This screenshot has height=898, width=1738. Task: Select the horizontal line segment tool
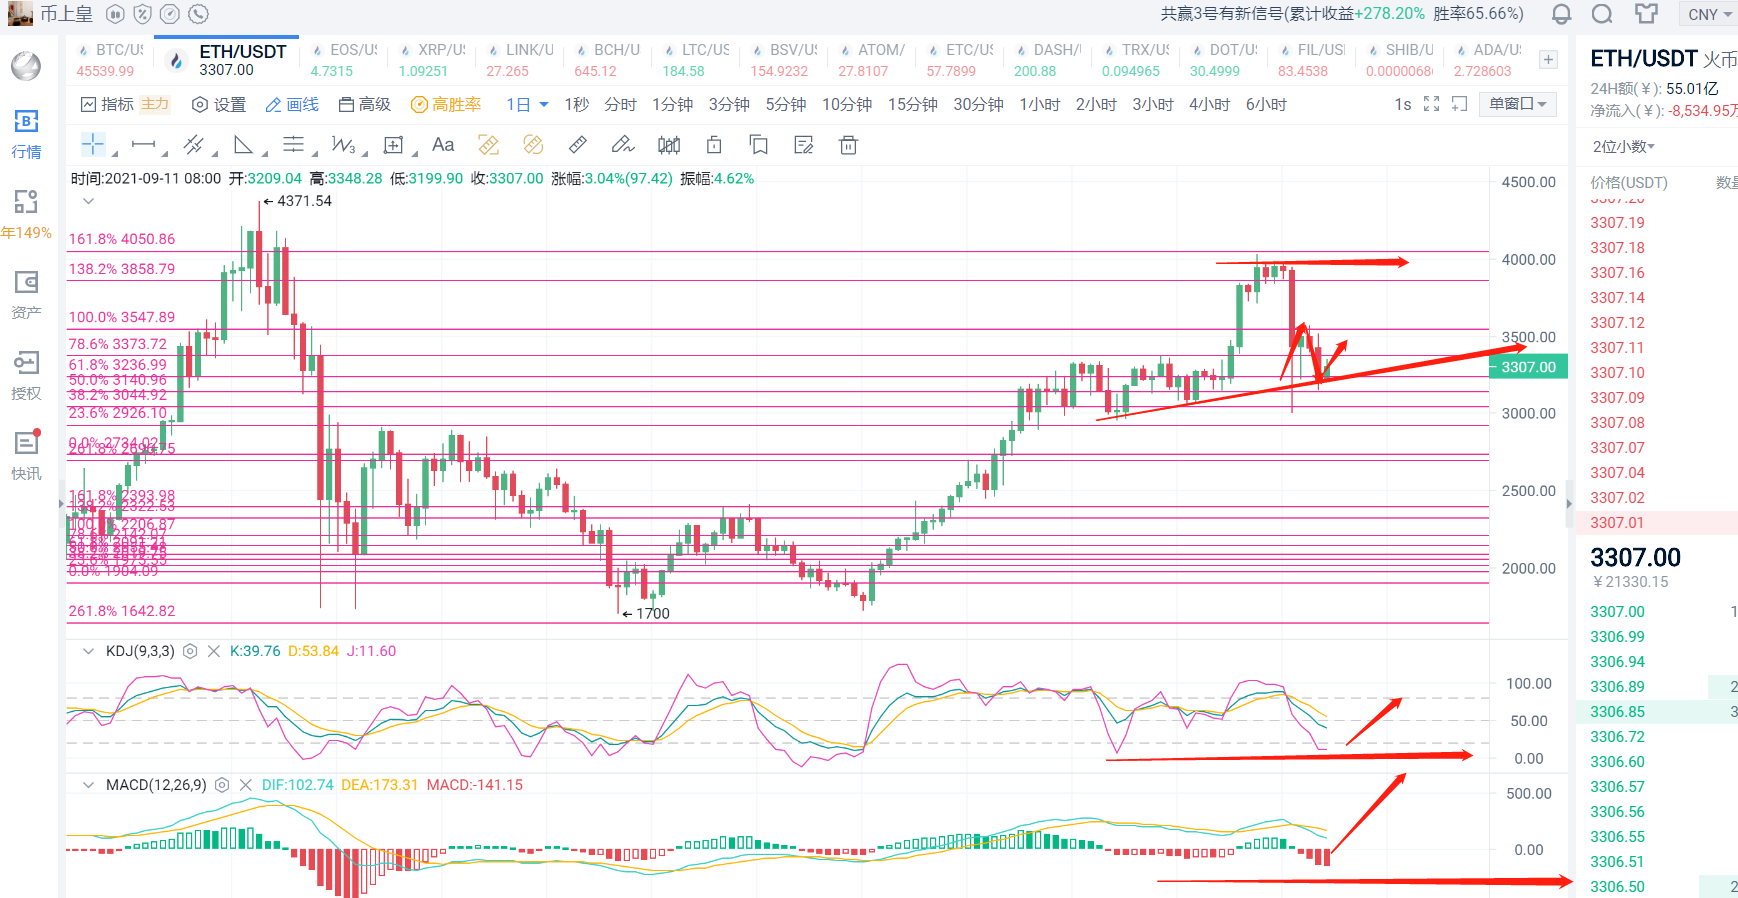pos(144,145)
